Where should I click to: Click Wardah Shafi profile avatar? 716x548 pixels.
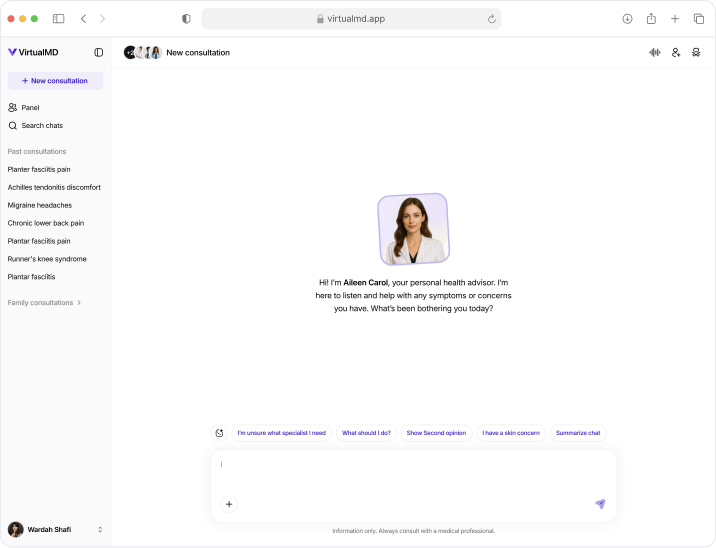coord(16,530)
